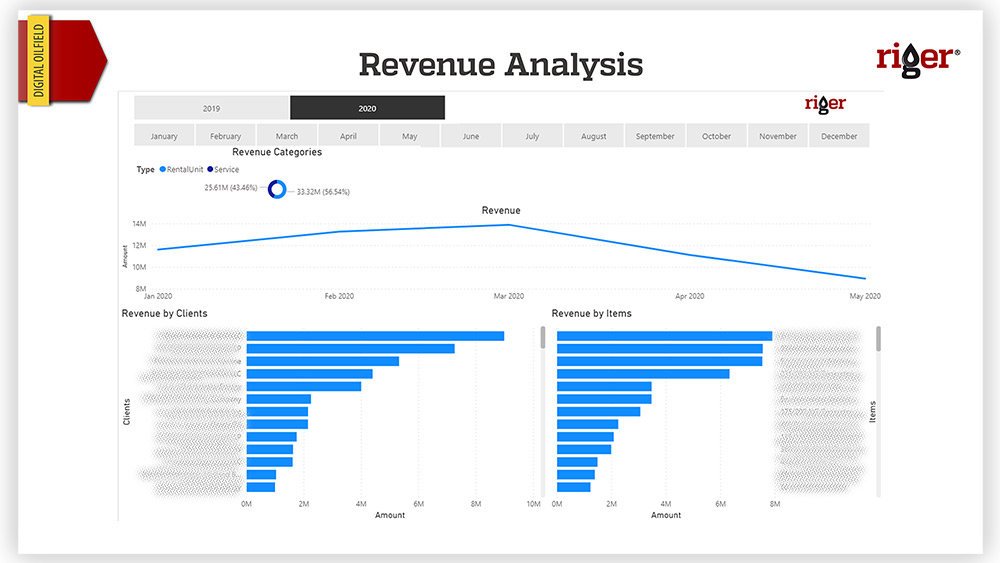Image resolution: width=1000 pixels, height=563 pixels.
Task: Click the small Riger logo in dashboard
Action: click(825, 104)
